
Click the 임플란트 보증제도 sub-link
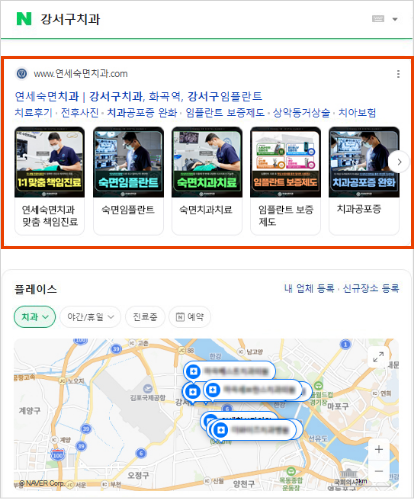[x=225, y=113]
